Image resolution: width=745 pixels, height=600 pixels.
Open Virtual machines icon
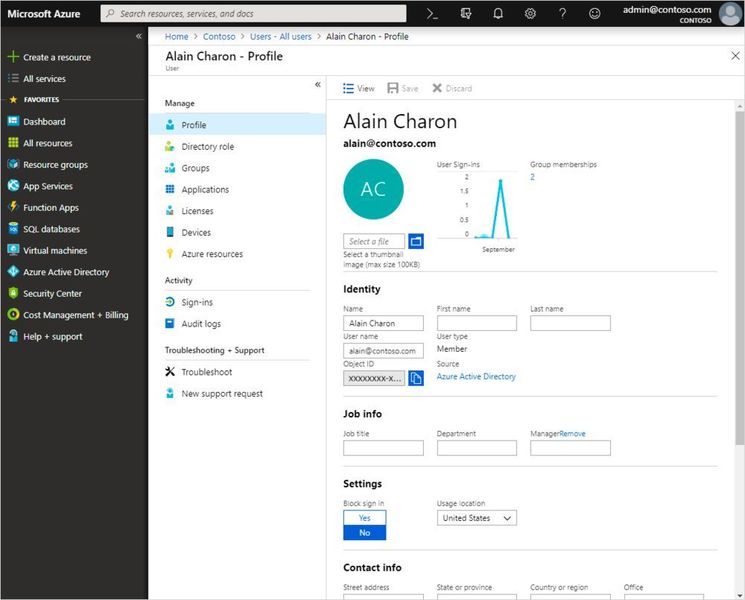[x=13, y=250]
